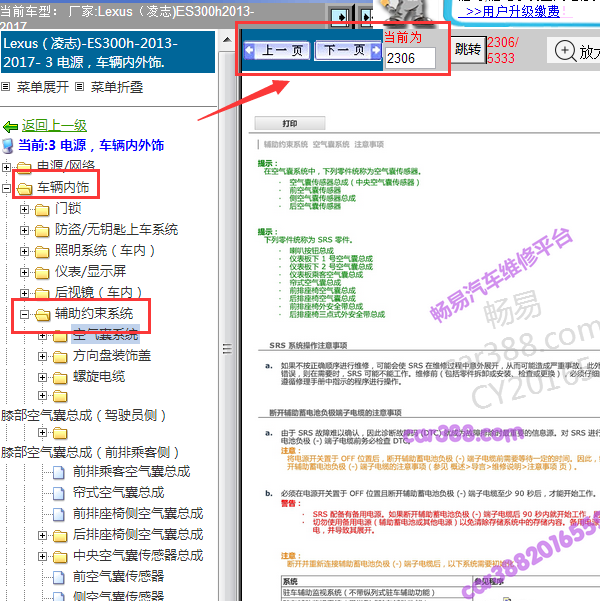Click document icon for 前排座椅侧空气囊总成
Screen dimensions: 600x601
click(x=59, y=514)
